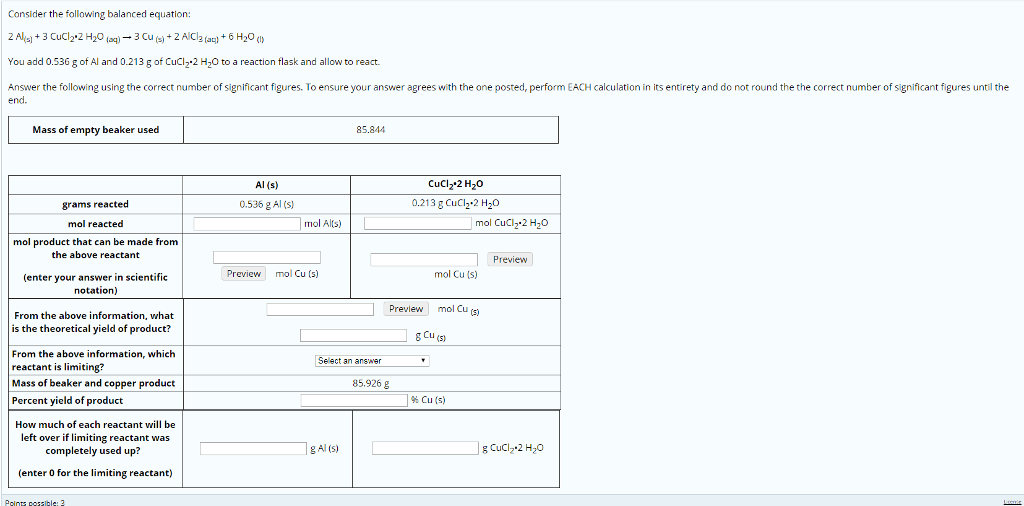Click the License link at the bottom right
Viewport: 1024px width, 506px height.
coord(1012,501)
